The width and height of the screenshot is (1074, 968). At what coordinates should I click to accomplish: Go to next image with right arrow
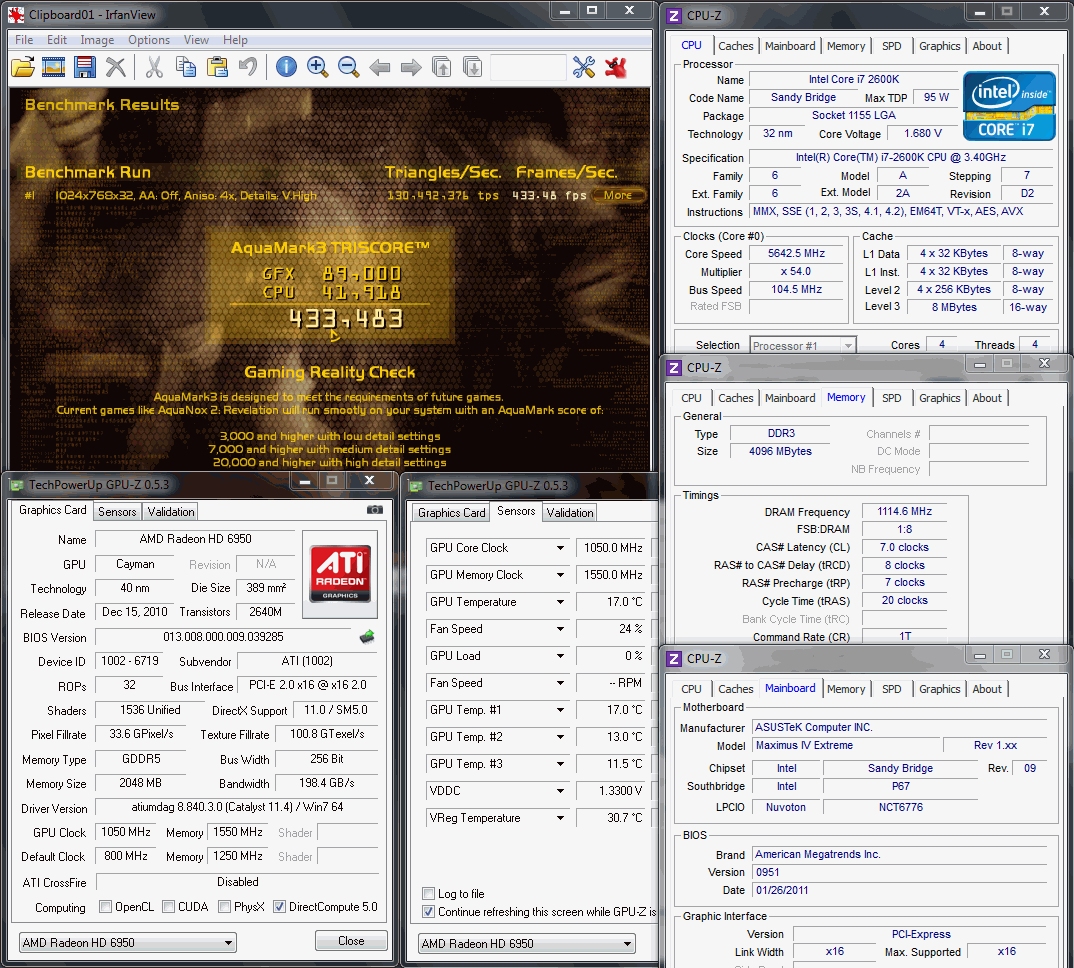[x=411, y=67]
